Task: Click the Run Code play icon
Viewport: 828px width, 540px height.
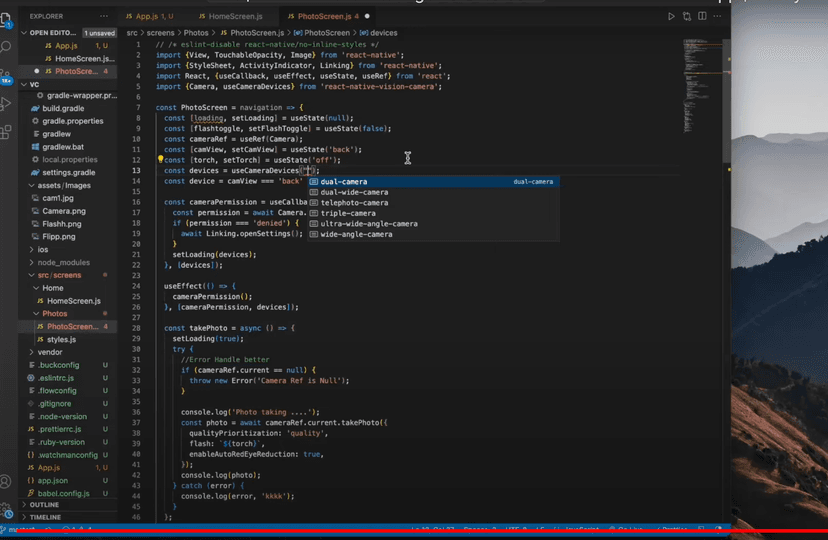Action: pyautogui.click(x=671, y=17)
